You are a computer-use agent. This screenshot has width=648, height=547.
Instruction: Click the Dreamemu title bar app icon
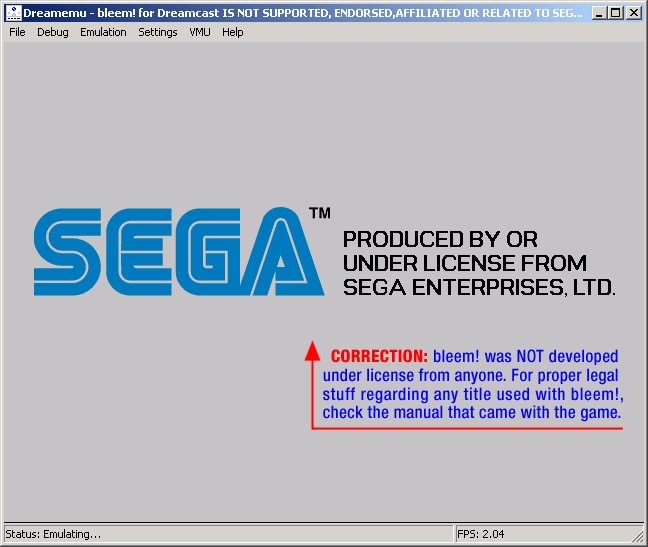13,13
